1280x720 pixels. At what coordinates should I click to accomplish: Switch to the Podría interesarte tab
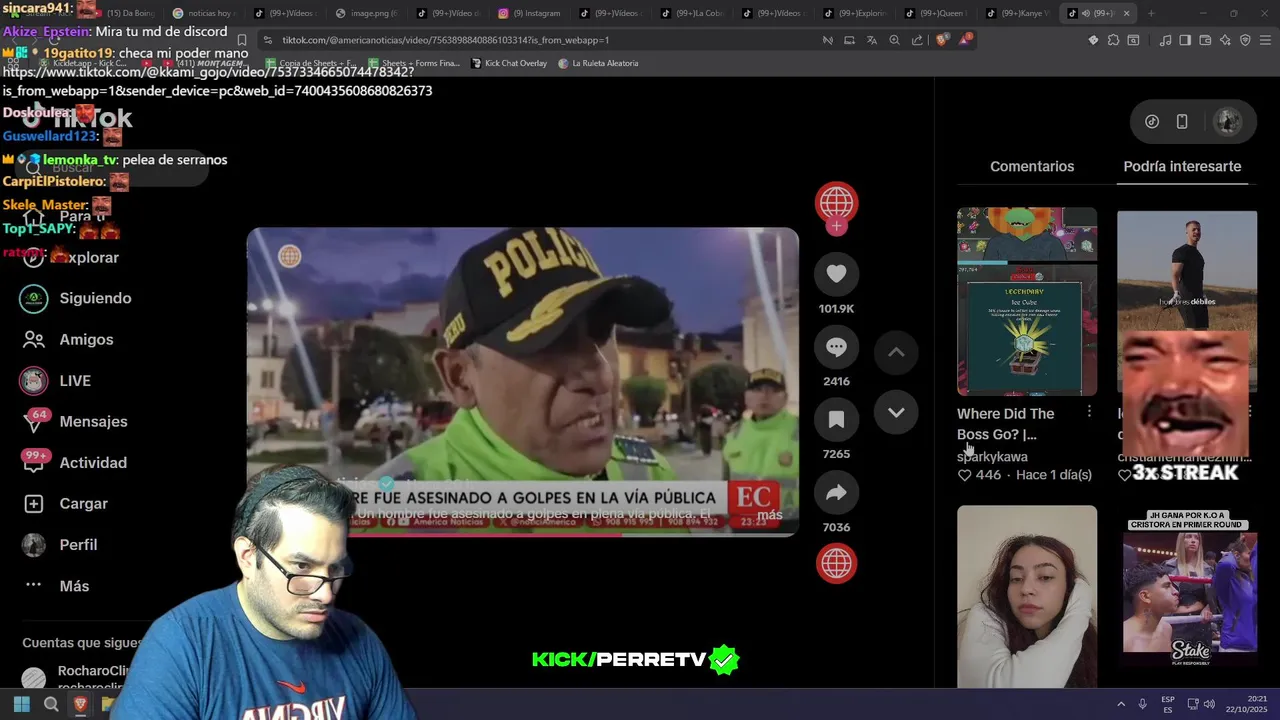point(1182,166)
